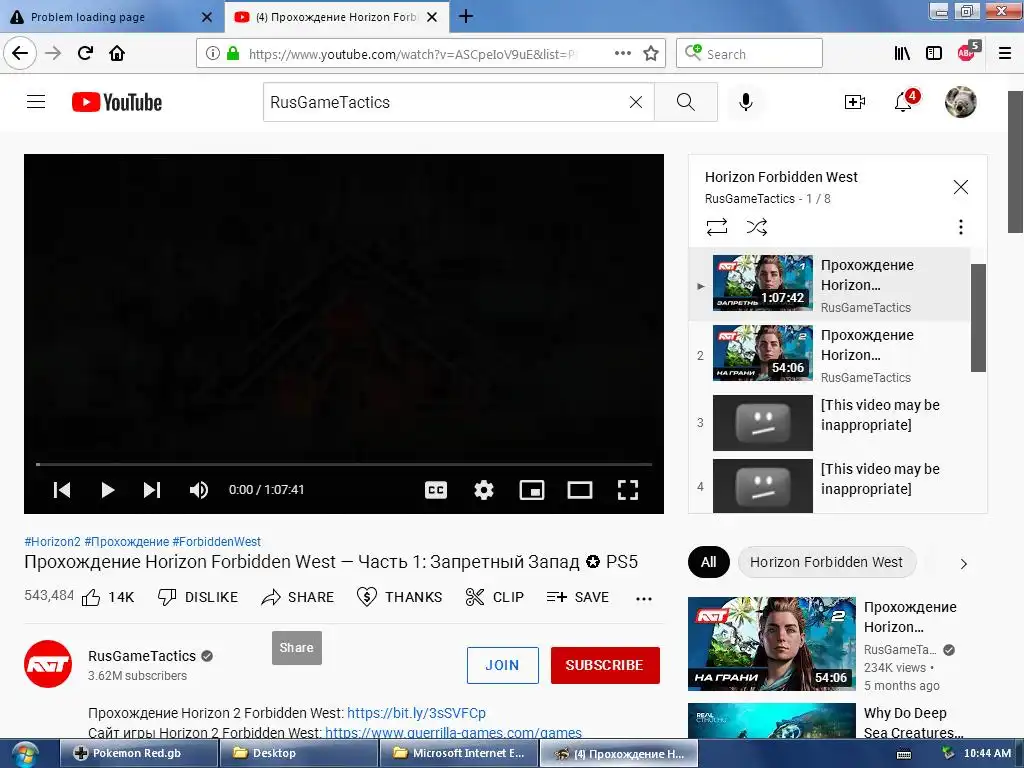The height and width of the screenshot is (768, 1024).
Task: Clear the RusGameTactics search text
Action: pyautogui.click(x=635, y=102)
